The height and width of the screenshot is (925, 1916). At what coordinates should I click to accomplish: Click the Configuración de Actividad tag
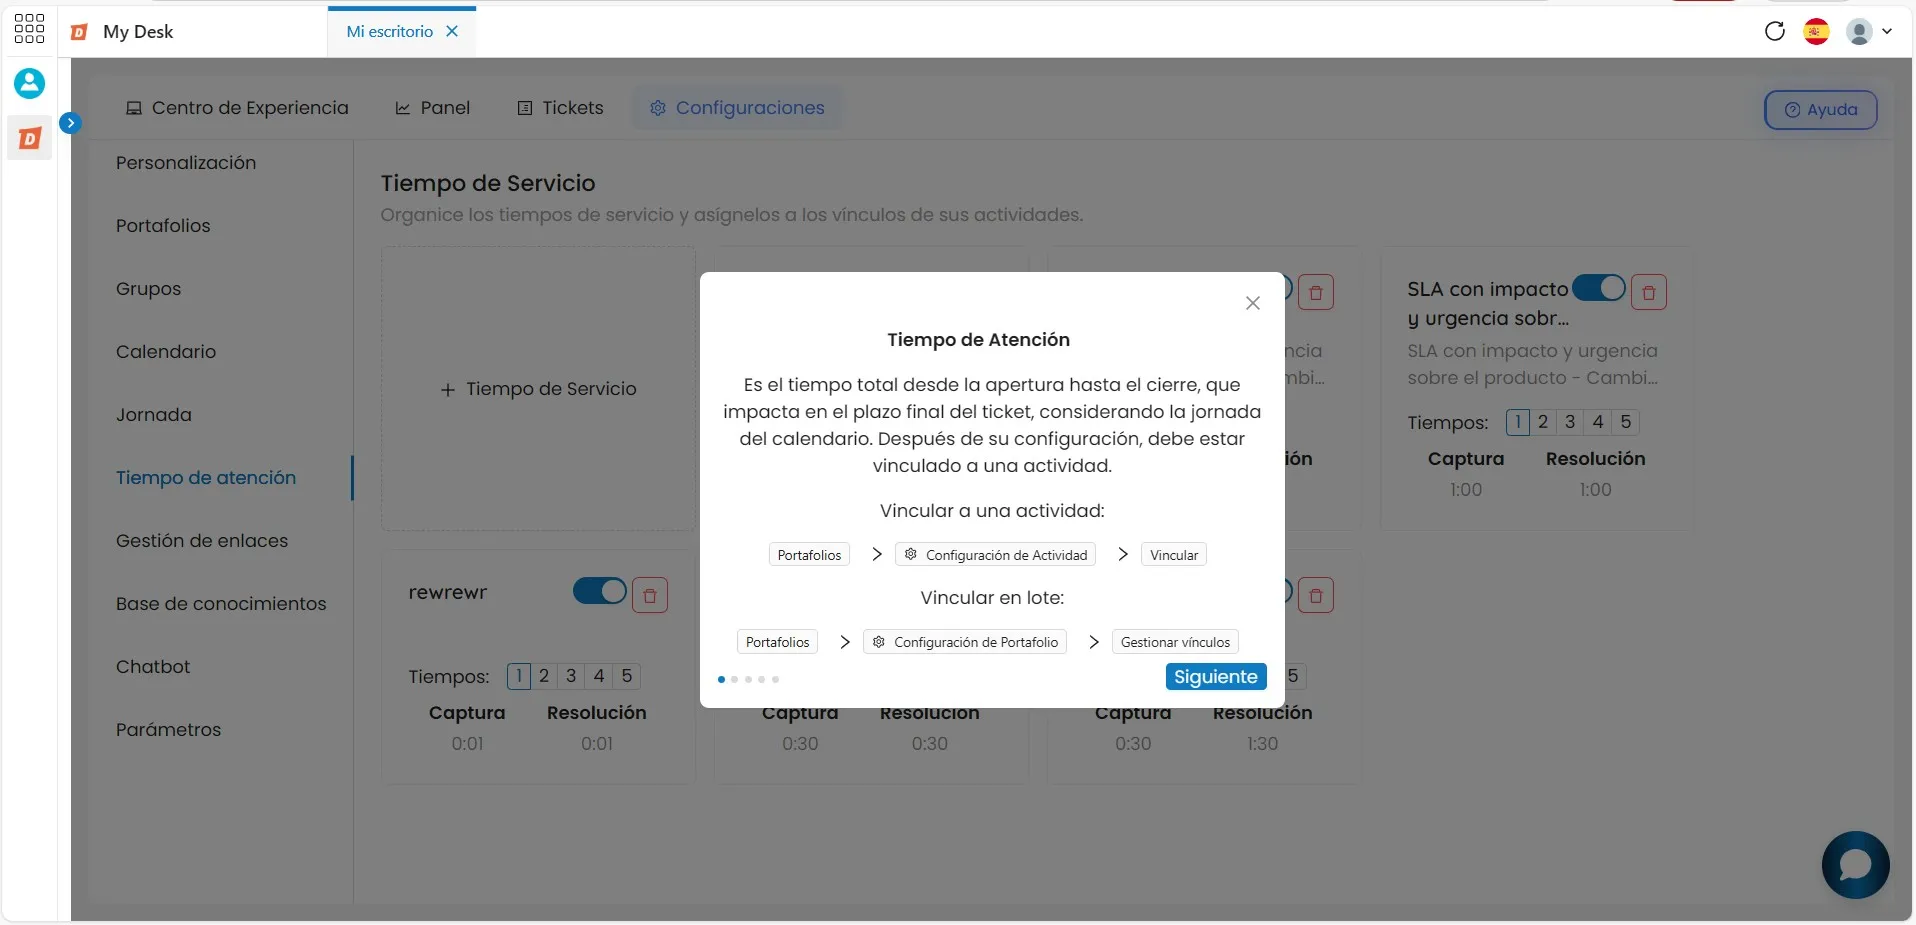[x=996, y=555]
